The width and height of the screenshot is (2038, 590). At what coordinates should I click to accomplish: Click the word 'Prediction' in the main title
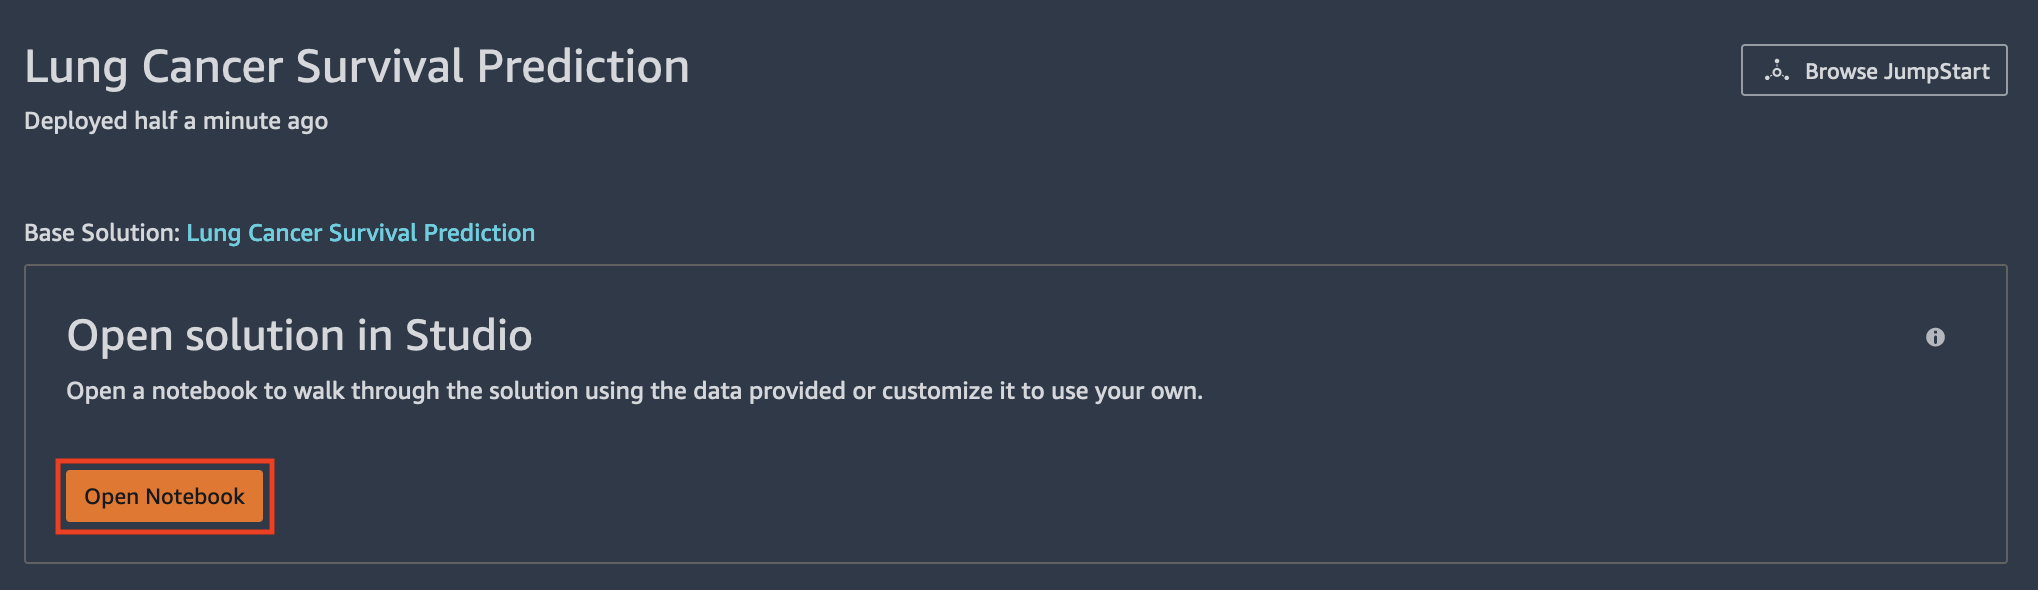pos(583,67)
